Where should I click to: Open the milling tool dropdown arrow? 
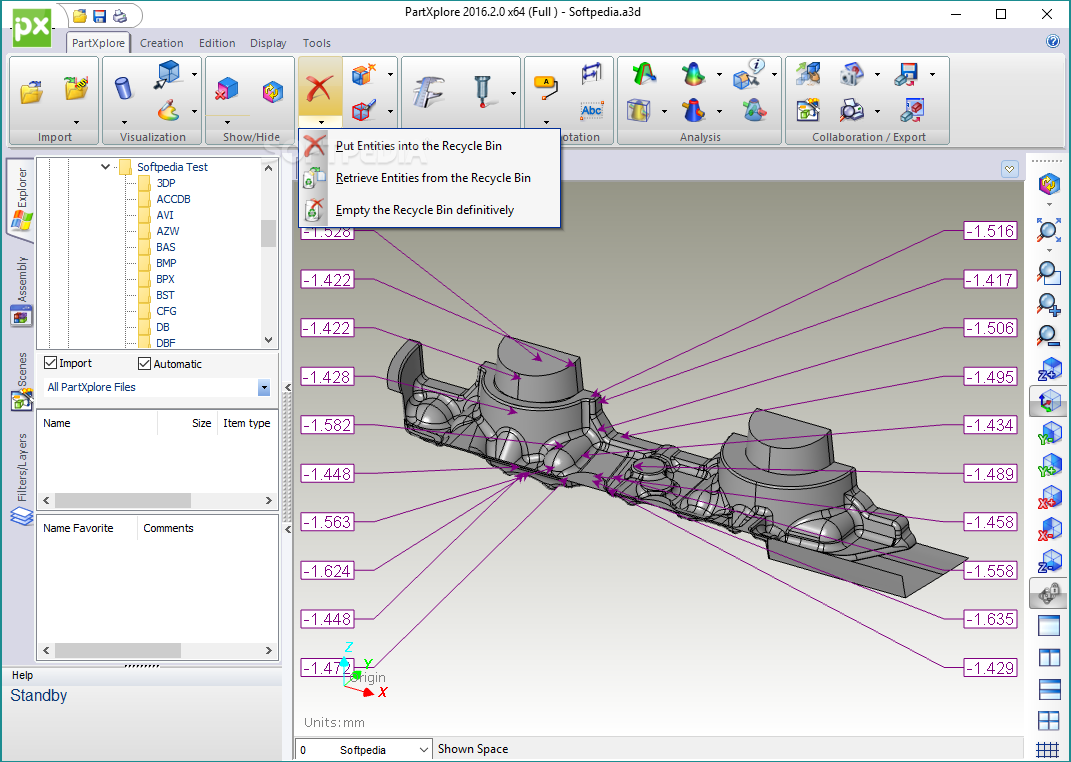(513, 94)
